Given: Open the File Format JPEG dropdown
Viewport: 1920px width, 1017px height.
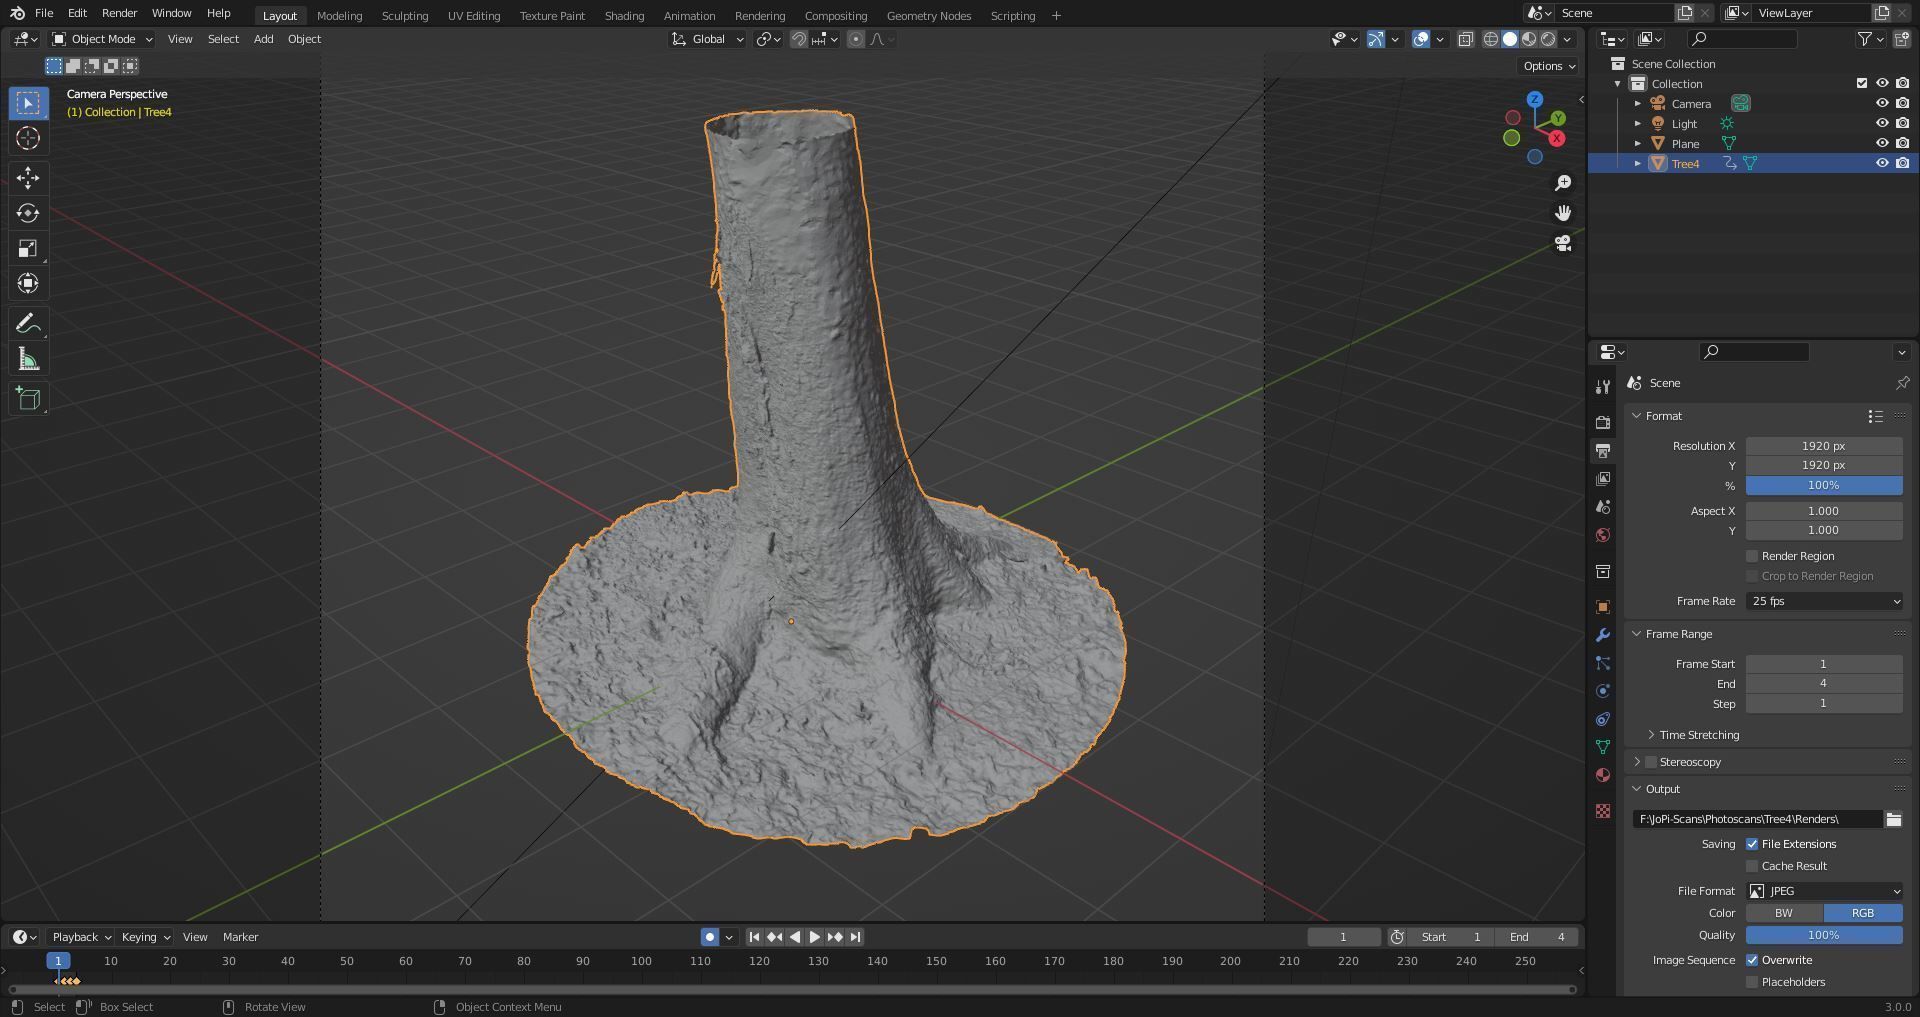Looking at the screenshot, I should 1824,891.
